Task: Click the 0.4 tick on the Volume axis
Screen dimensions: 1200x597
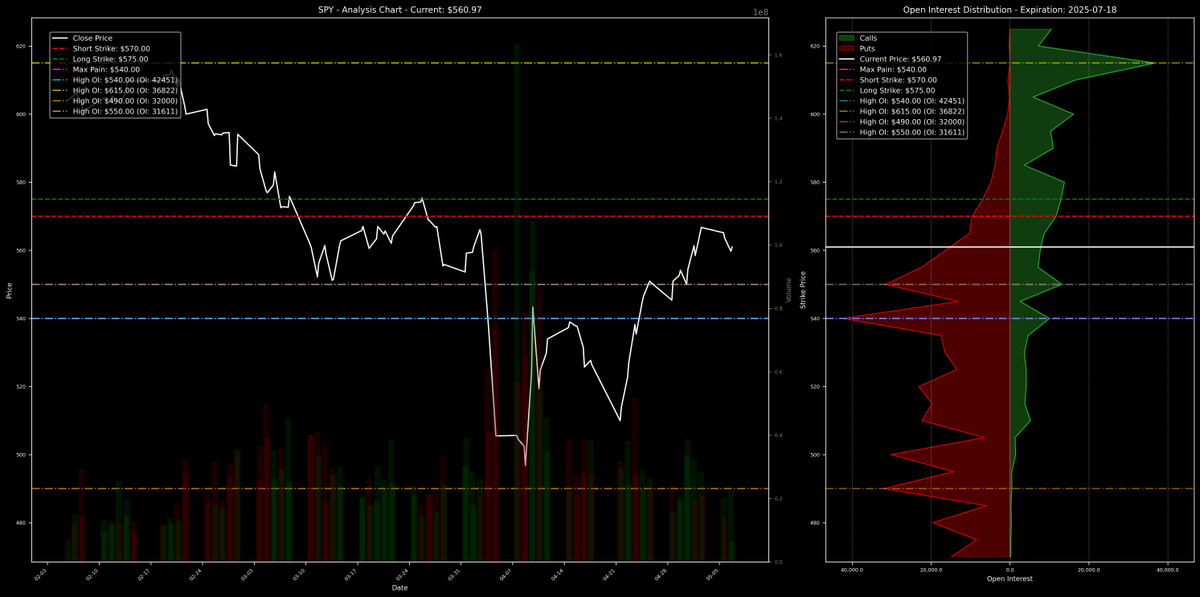Action: point(777,435)
